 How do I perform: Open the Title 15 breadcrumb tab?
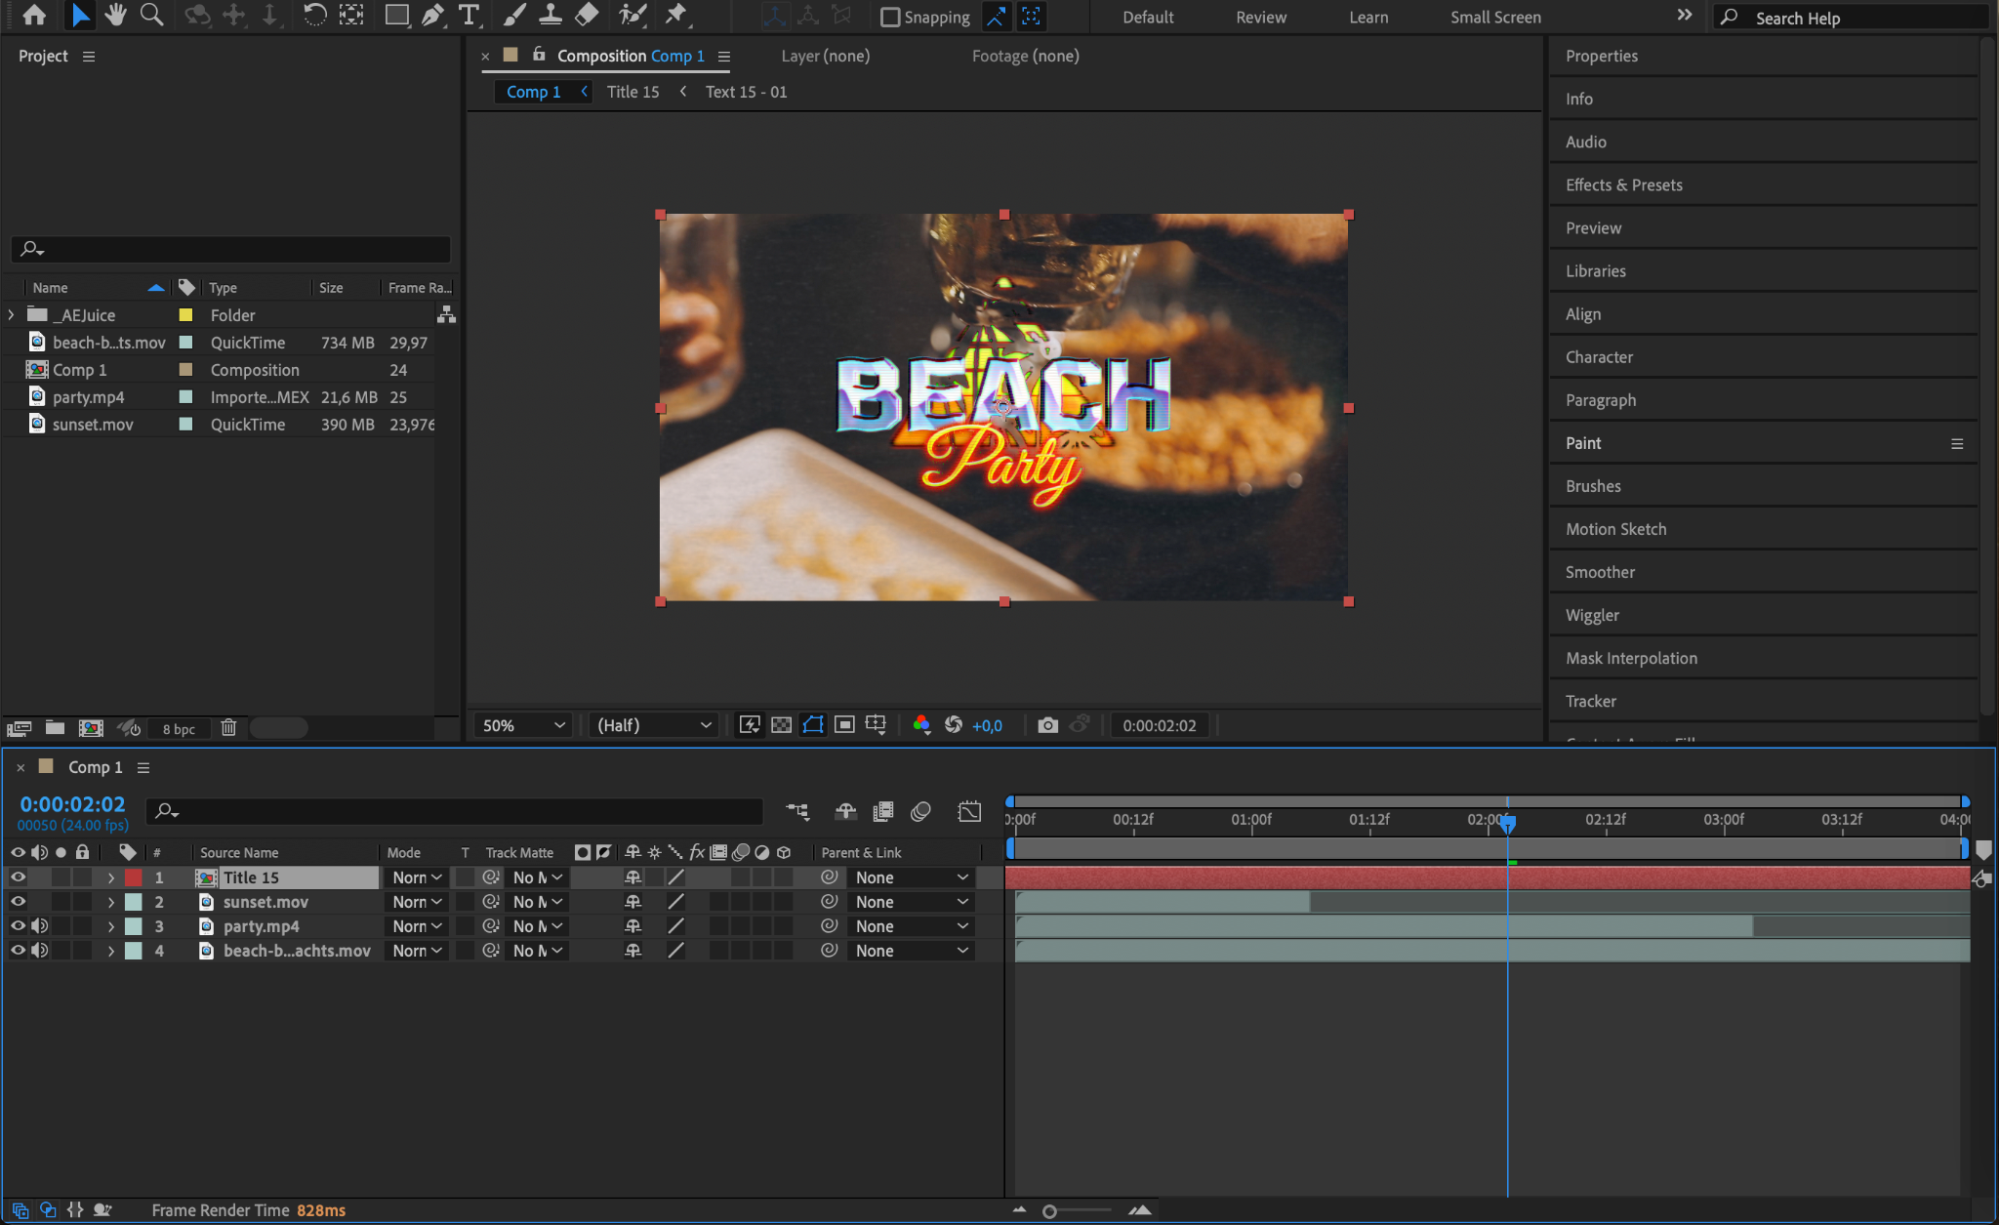coord(632,92)
